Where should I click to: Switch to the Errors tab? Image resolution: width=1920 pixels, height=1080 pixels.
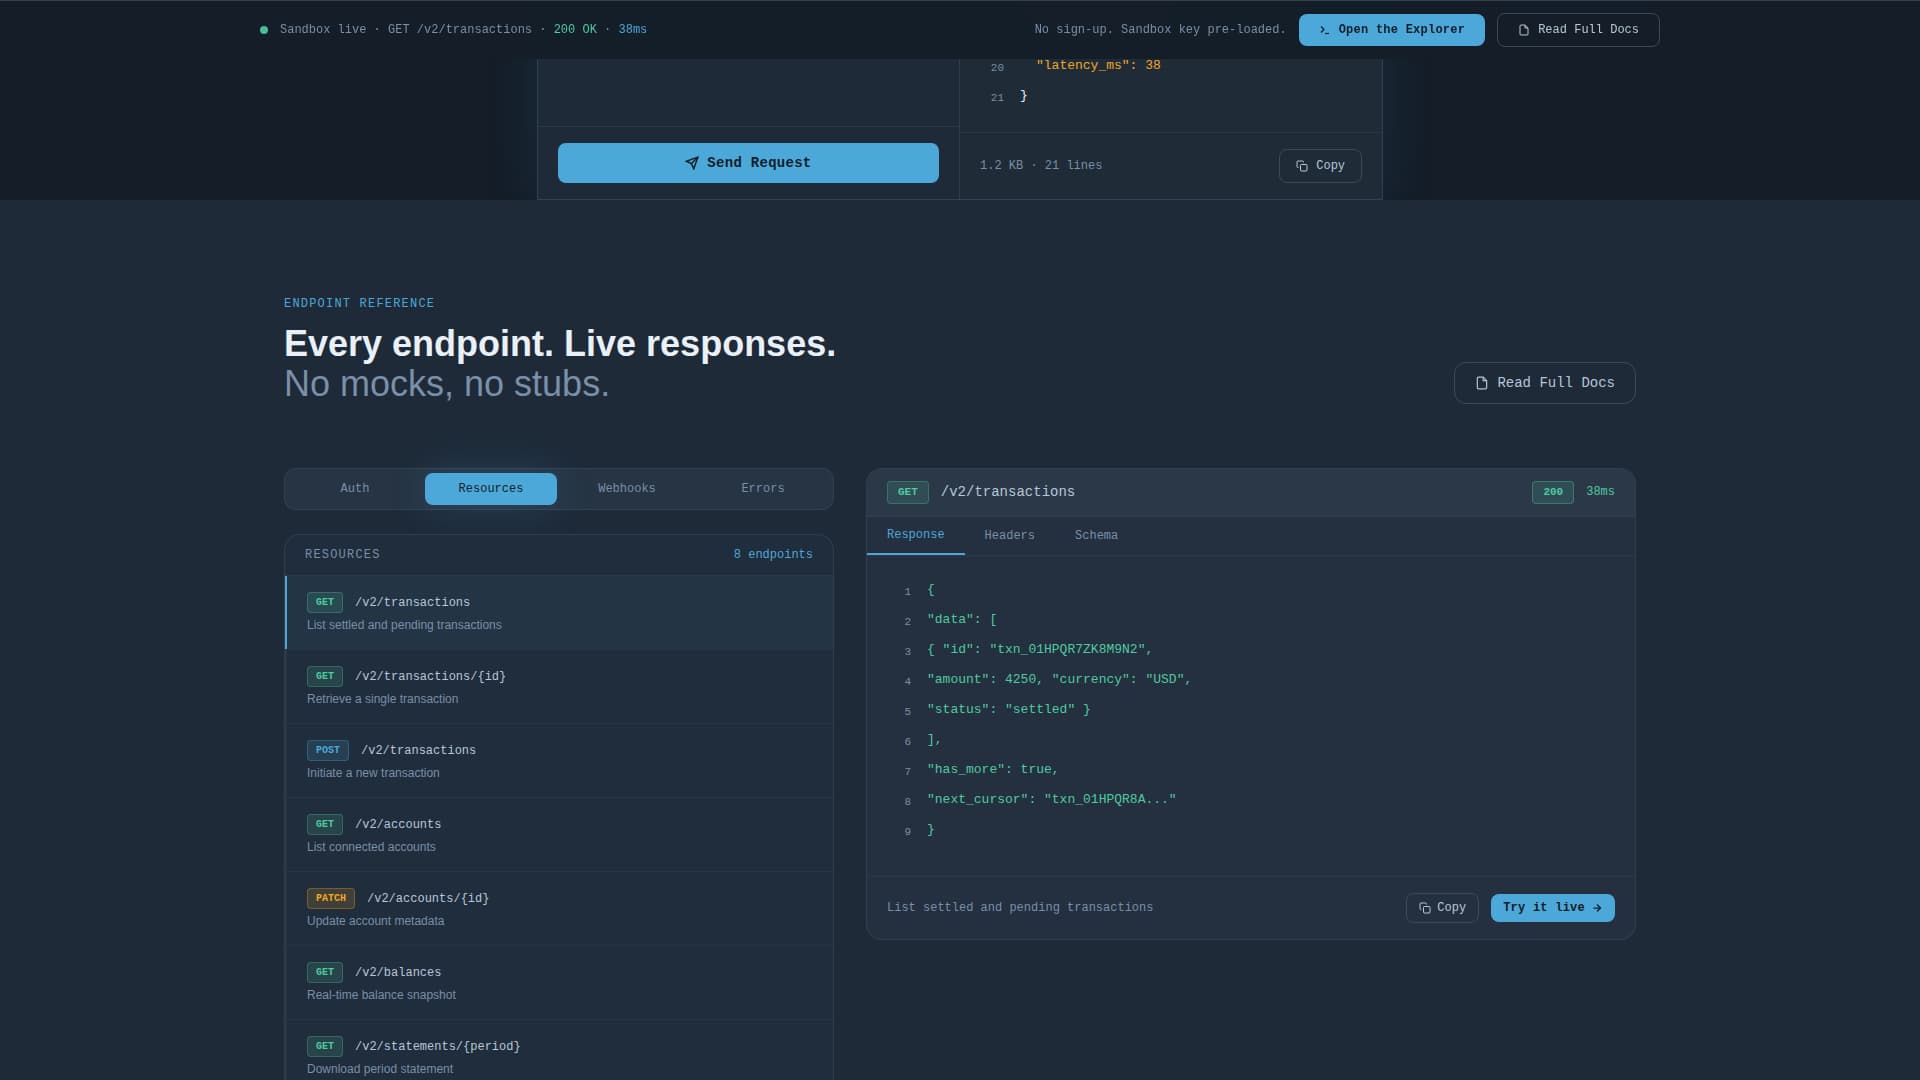pos(763,489)
